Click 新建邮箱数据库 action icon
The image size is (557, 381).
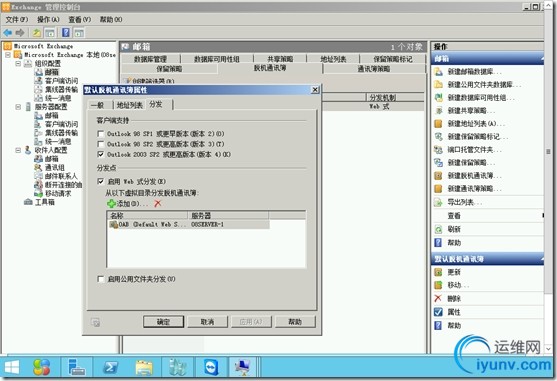coord(438,71)
